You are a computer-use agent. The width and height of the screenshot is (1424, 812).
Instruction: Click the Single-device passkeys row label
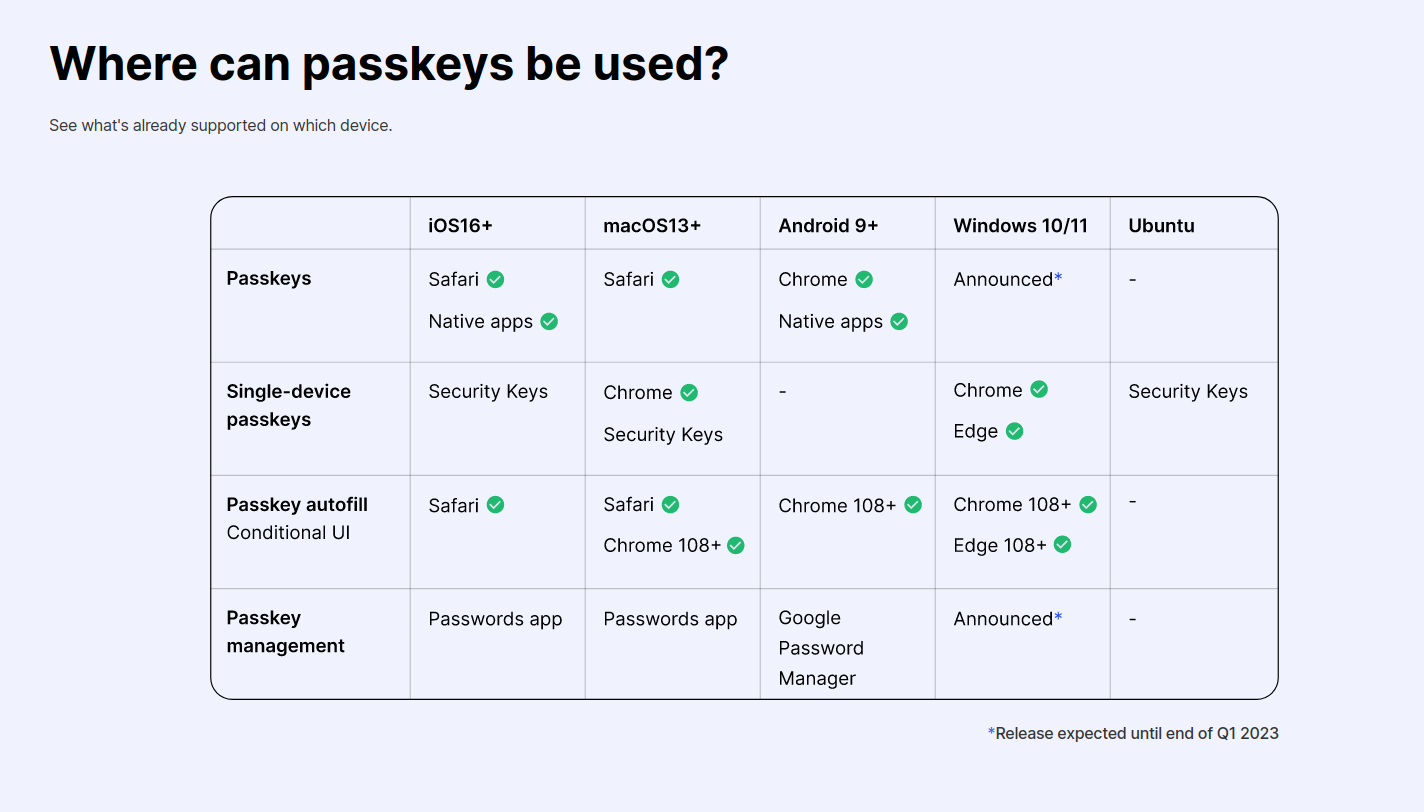288,405
